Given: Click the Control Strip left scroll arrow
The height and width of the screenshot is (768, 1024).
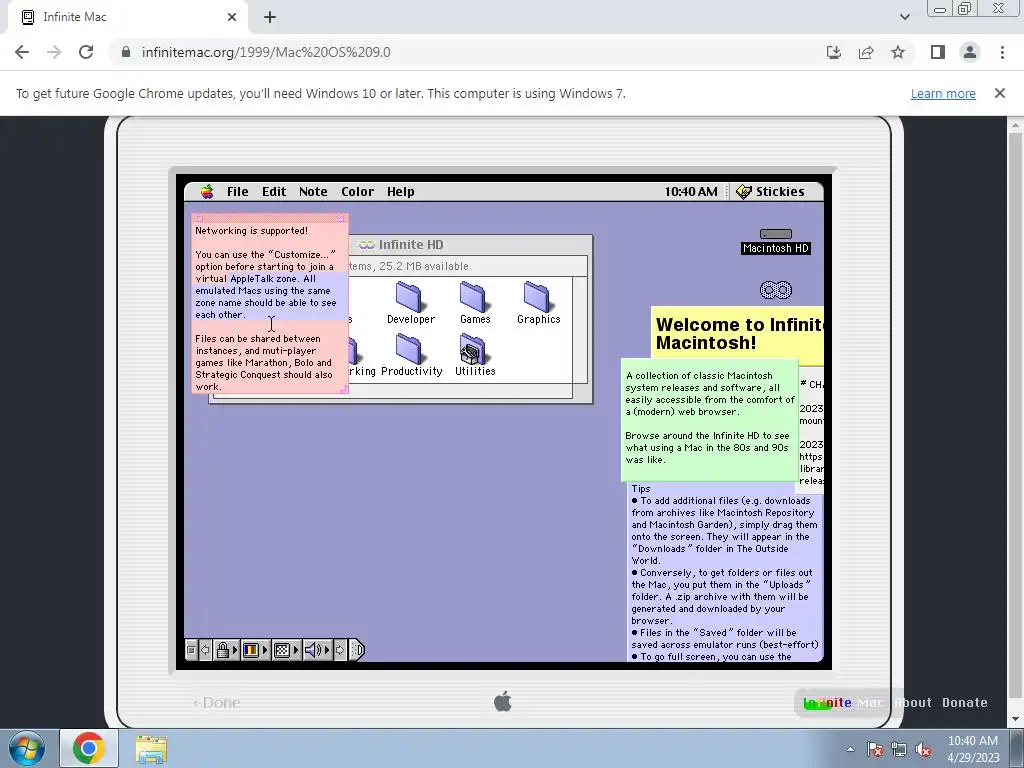Looking at the screenshot, I should coord(205,650).
